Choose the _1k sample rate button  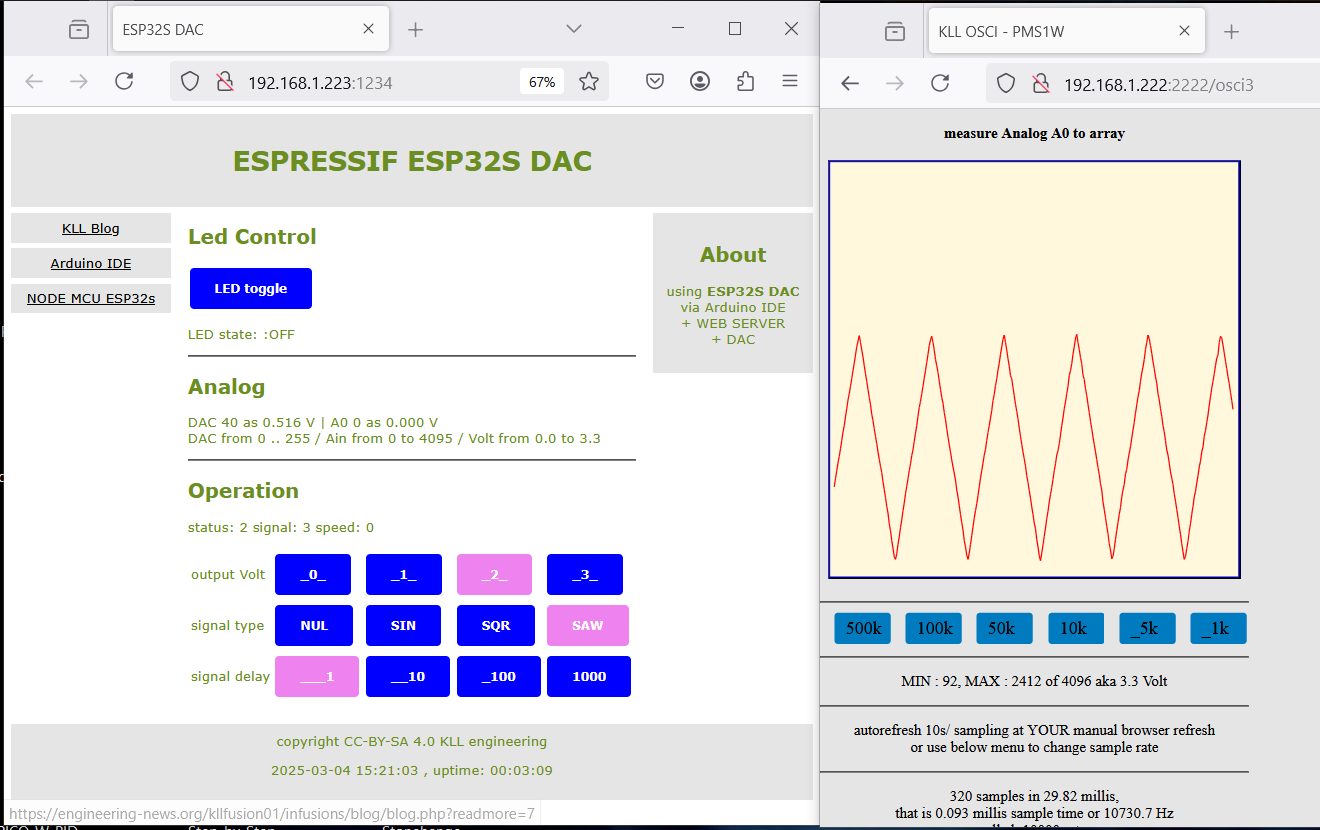pos(1218,628)
